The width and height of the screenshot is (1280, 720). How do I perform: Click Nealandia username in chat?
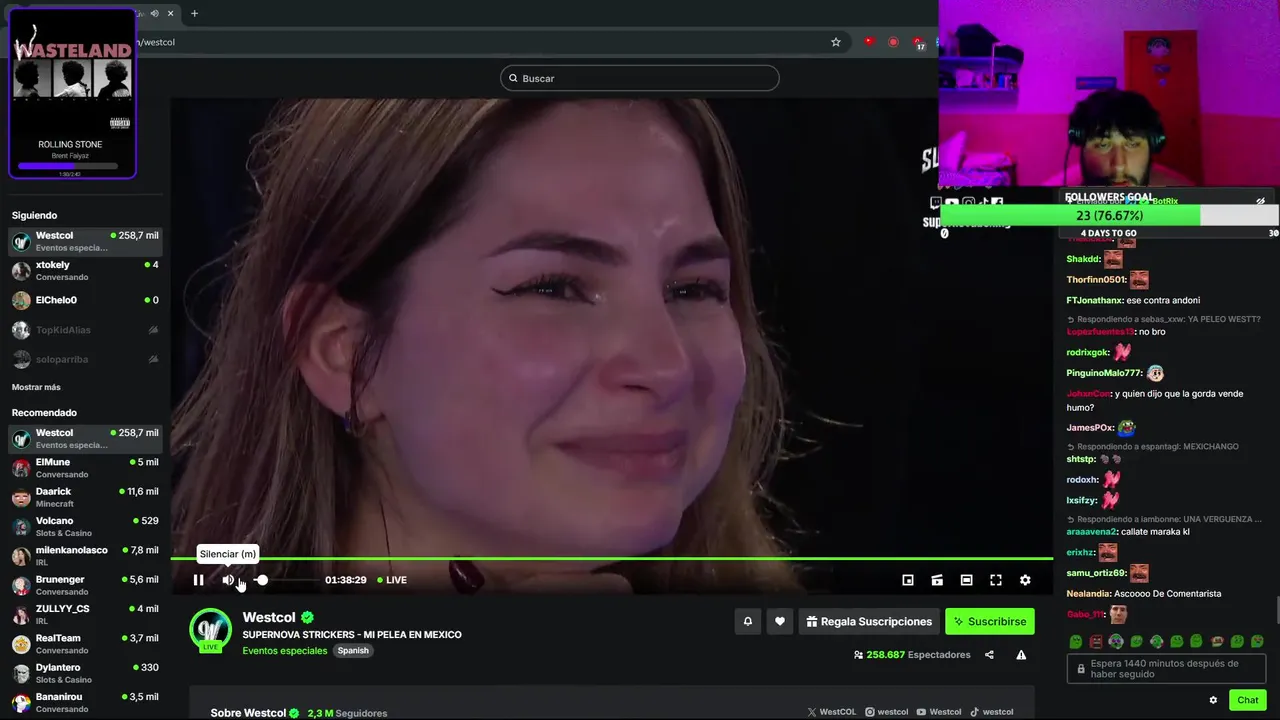[1089, 593]
